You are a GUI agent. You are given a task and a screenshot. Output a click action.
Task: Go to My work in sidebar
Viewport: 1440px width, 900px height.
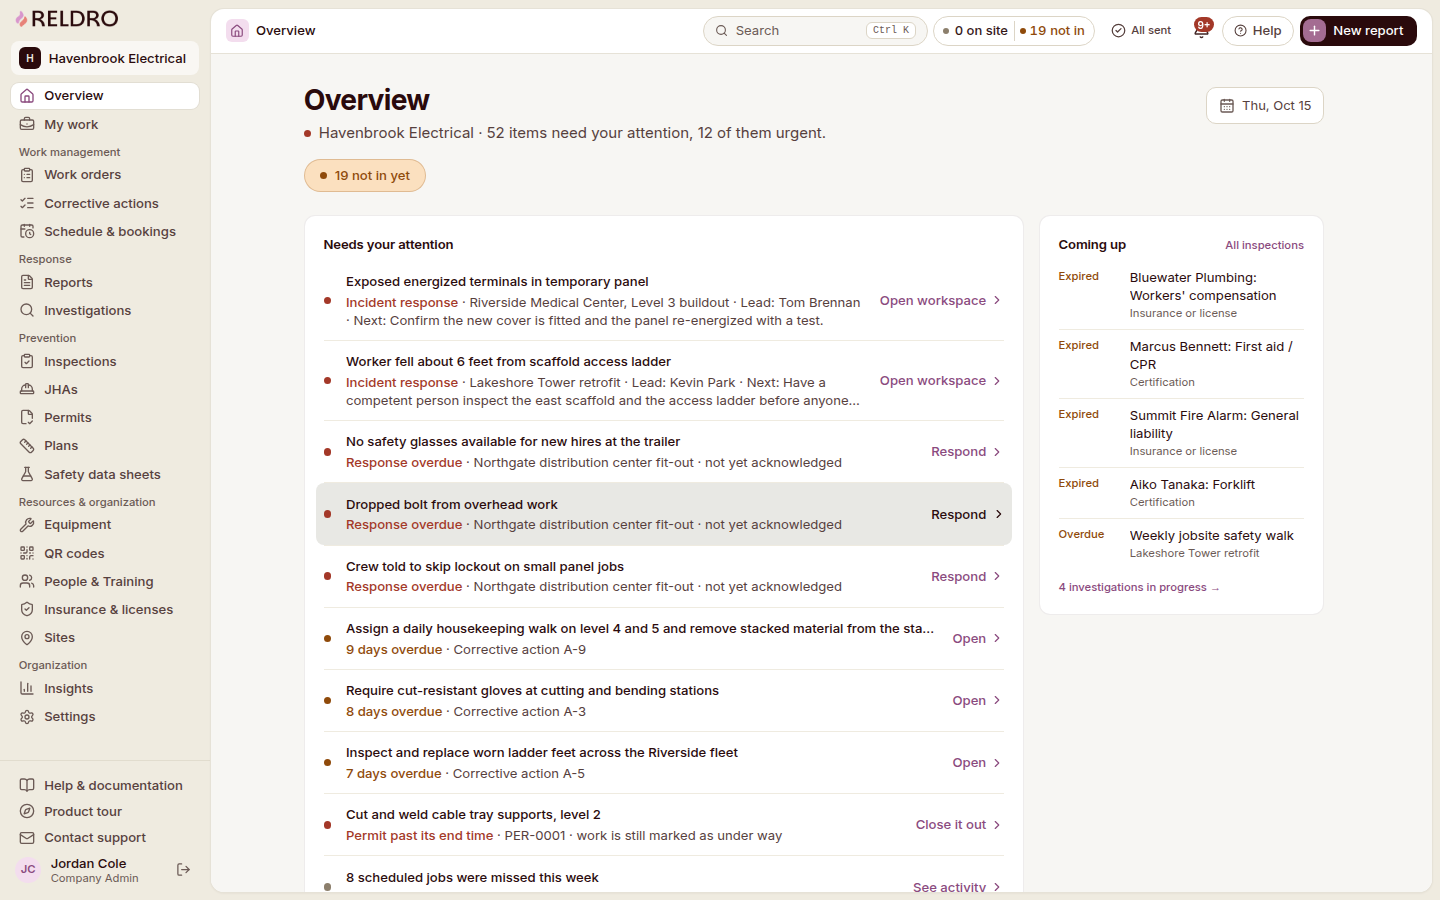(105, 124)
